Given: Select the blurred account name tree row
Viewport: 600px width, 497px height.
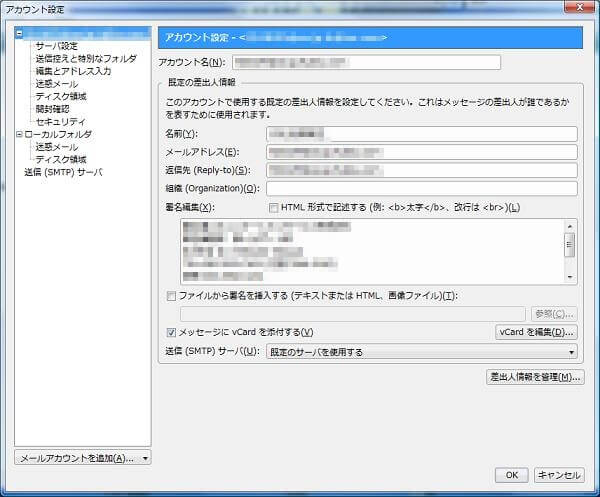Looking at the screenshot, I should pos(87,34).
